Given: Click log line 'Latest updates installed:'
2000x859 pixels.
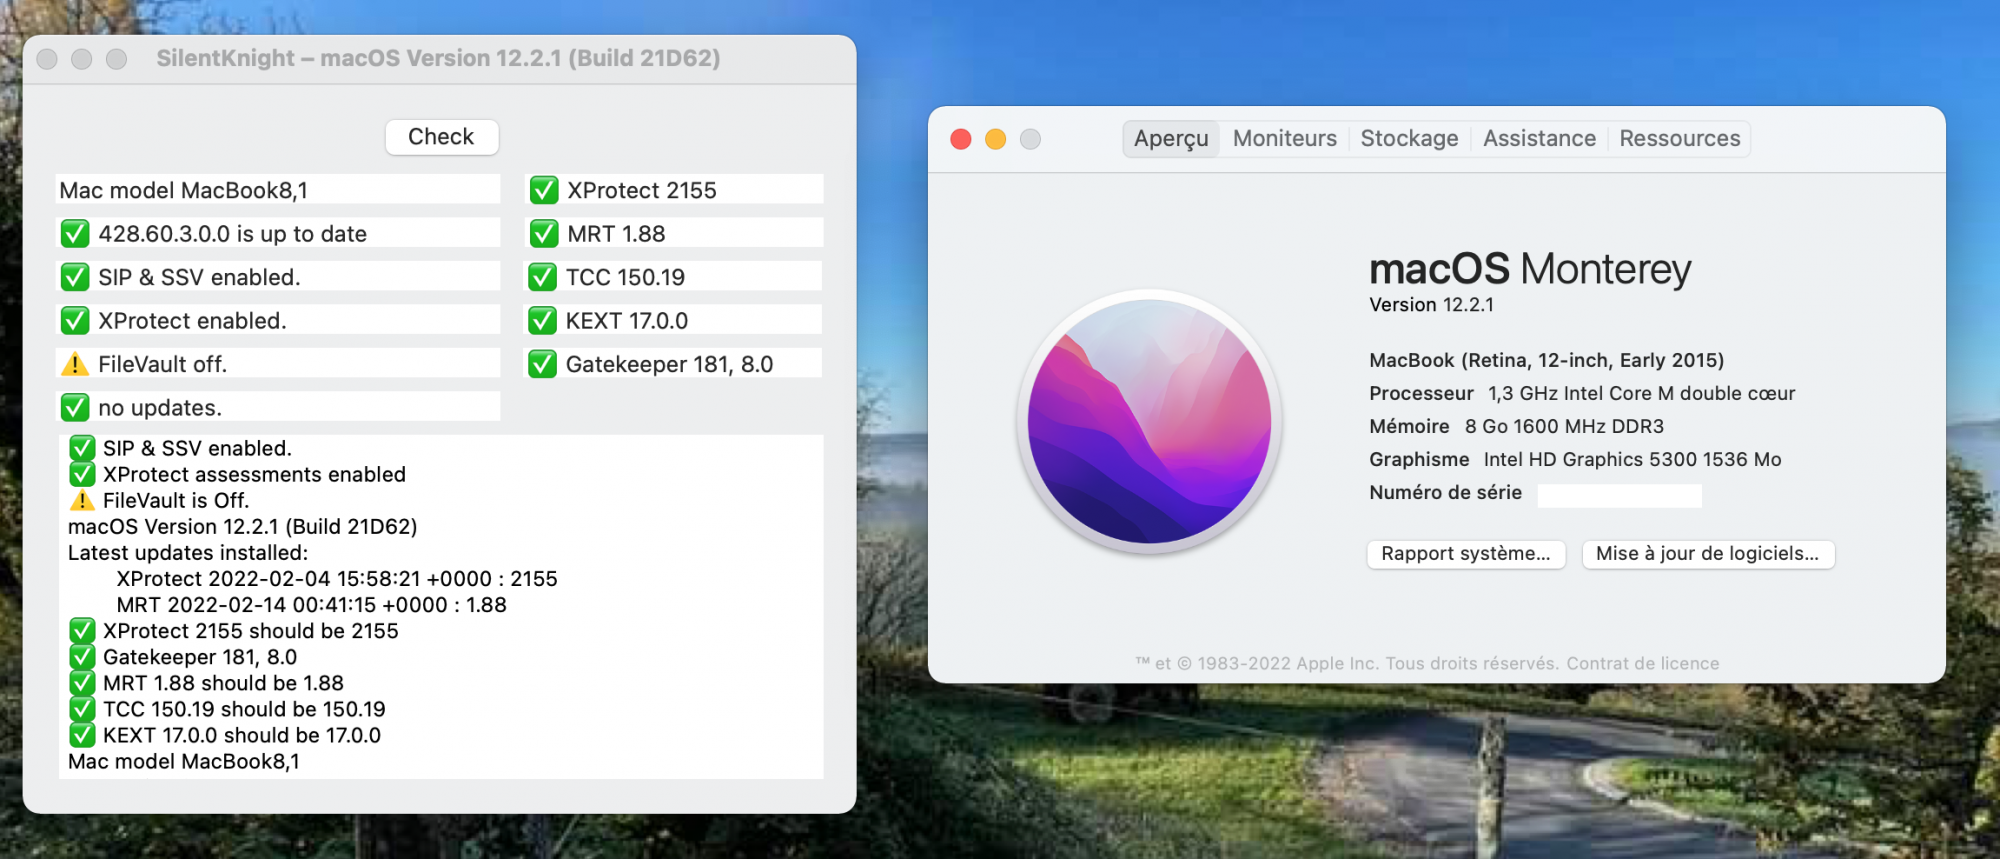Looking at the screenshot, I should 188,553.
